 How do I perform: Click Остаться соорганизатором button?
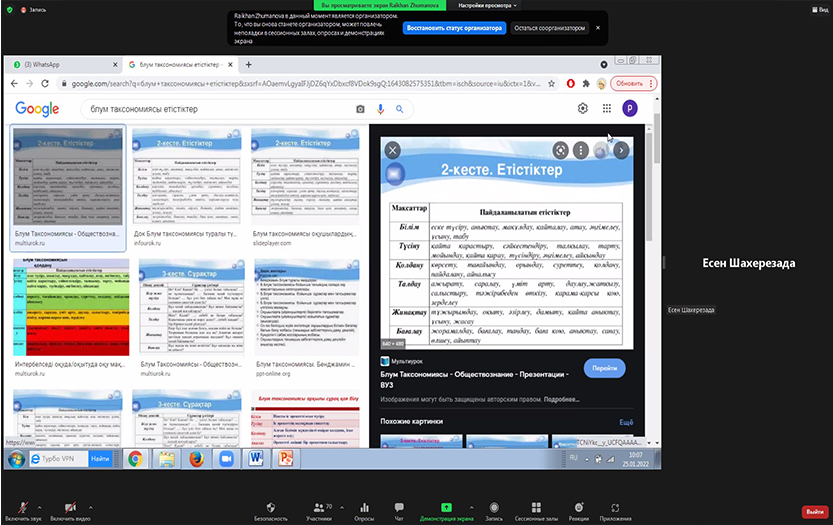point(549,28)
